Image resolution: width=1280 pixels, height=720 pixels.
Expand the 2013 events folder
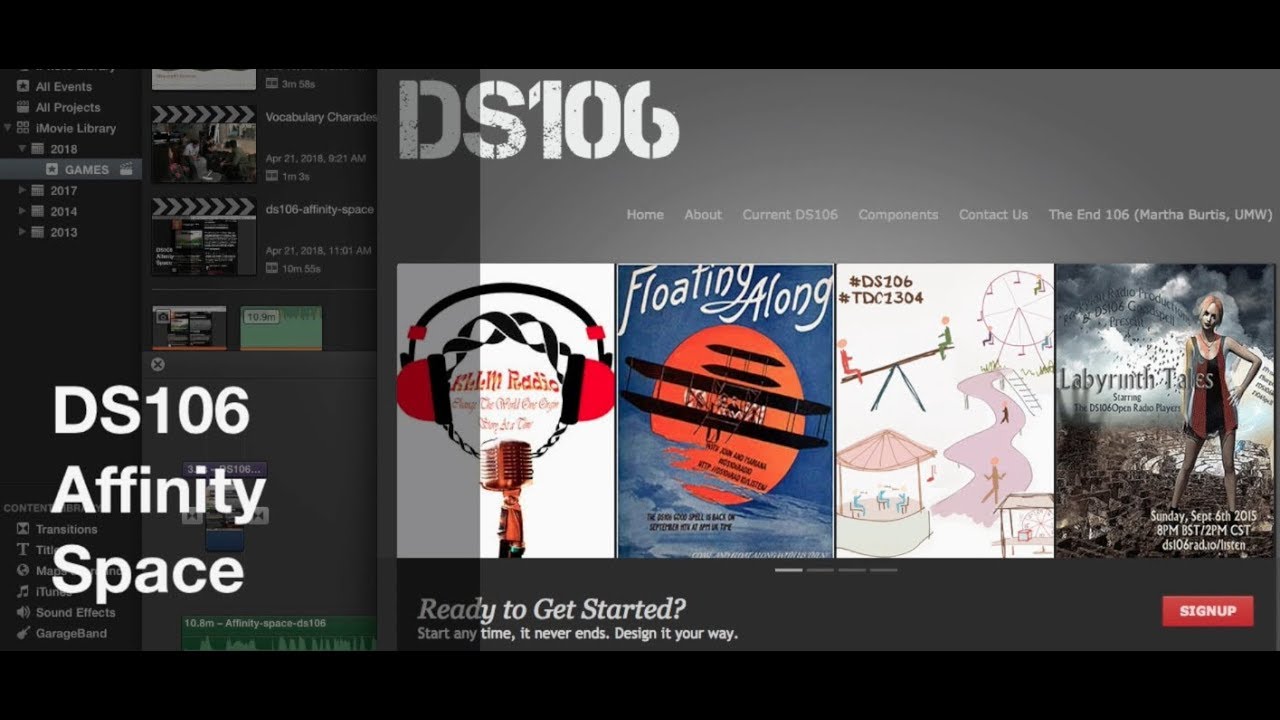click(23, 232)
